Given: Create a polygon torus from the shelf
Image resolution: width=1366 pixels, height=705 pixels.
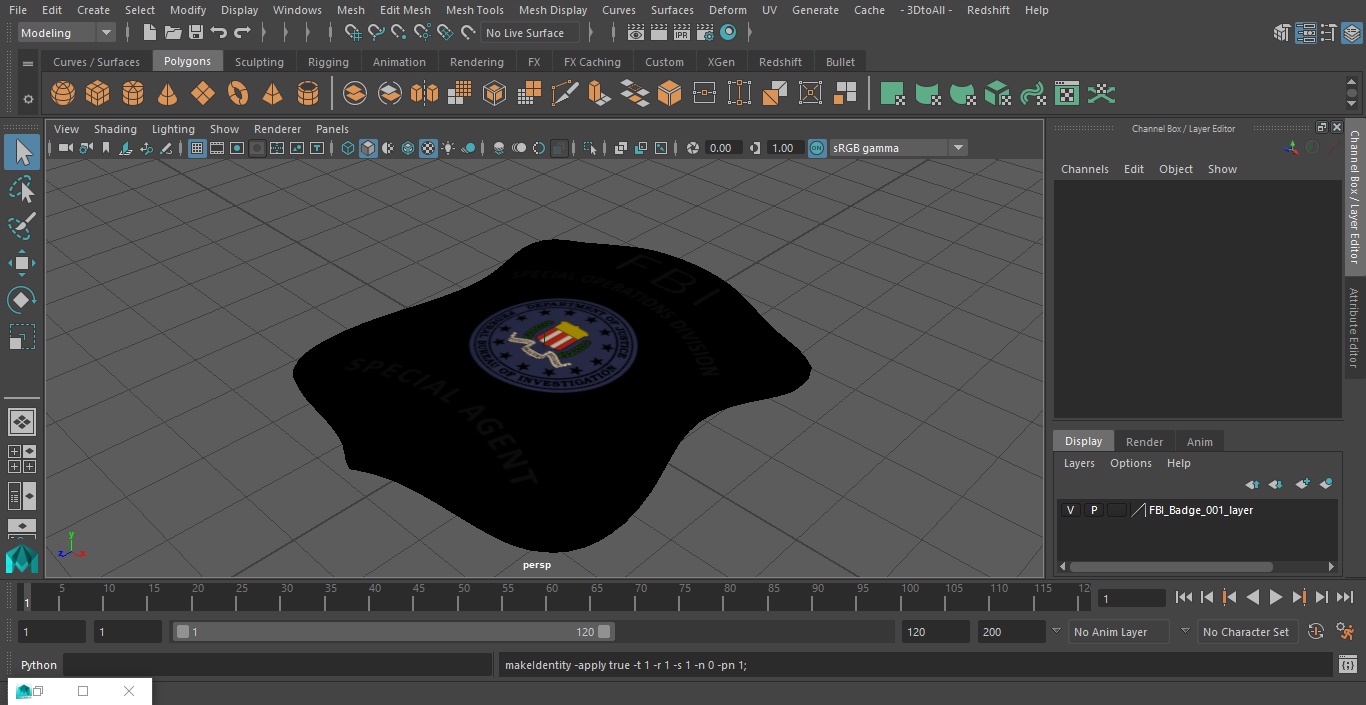Looking at the screenshot, I should pyautogui.click(x=238, y=94).
